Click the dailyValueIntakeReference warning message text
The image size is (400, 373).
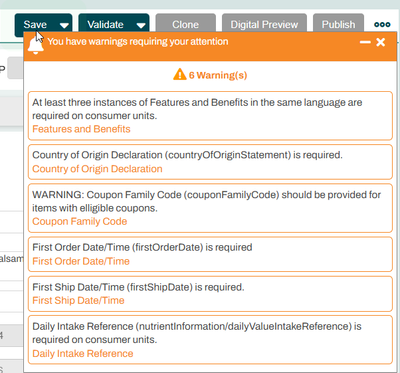tap(197, 333)
